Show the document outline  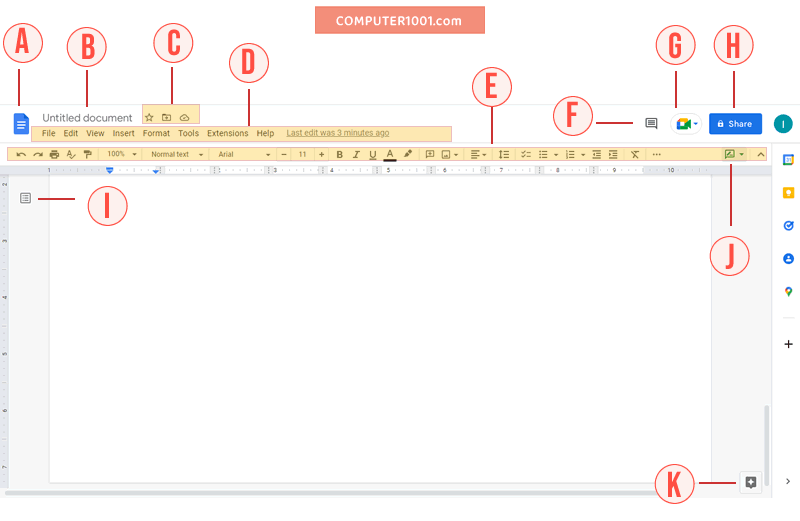click(x=26, y=198)
